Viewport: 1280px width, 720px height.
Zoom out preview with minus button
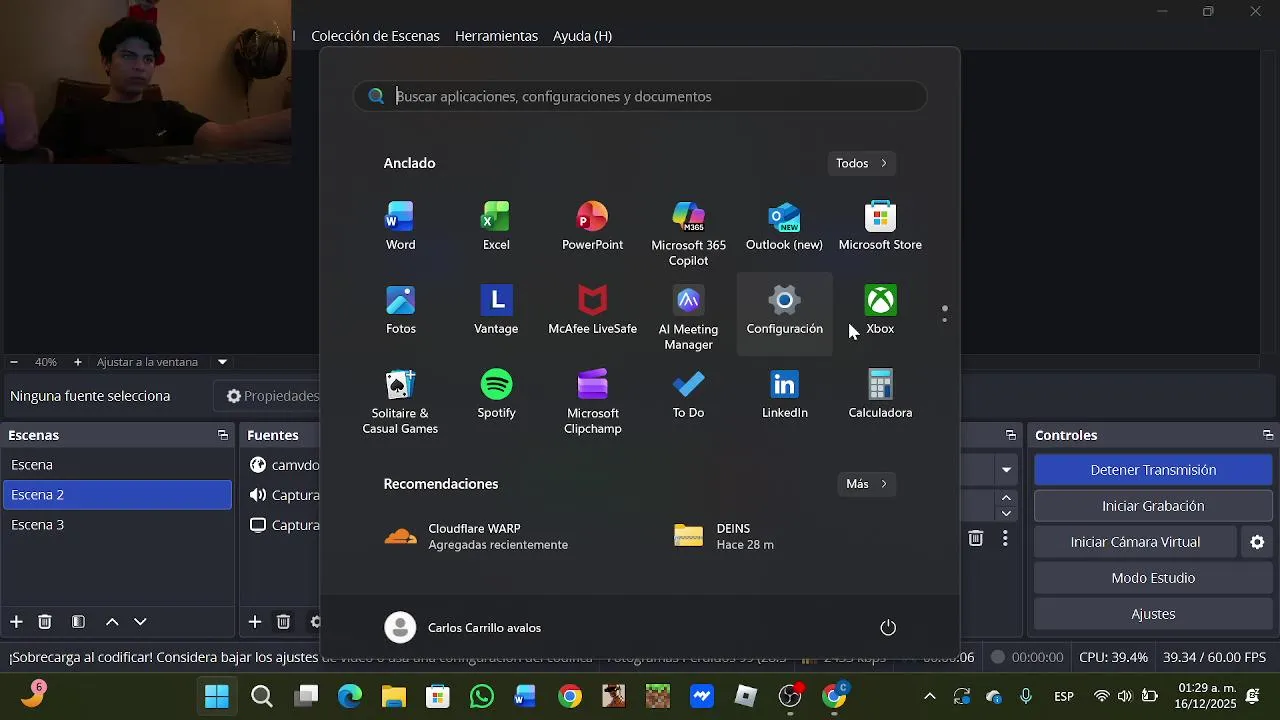[14, 362]
